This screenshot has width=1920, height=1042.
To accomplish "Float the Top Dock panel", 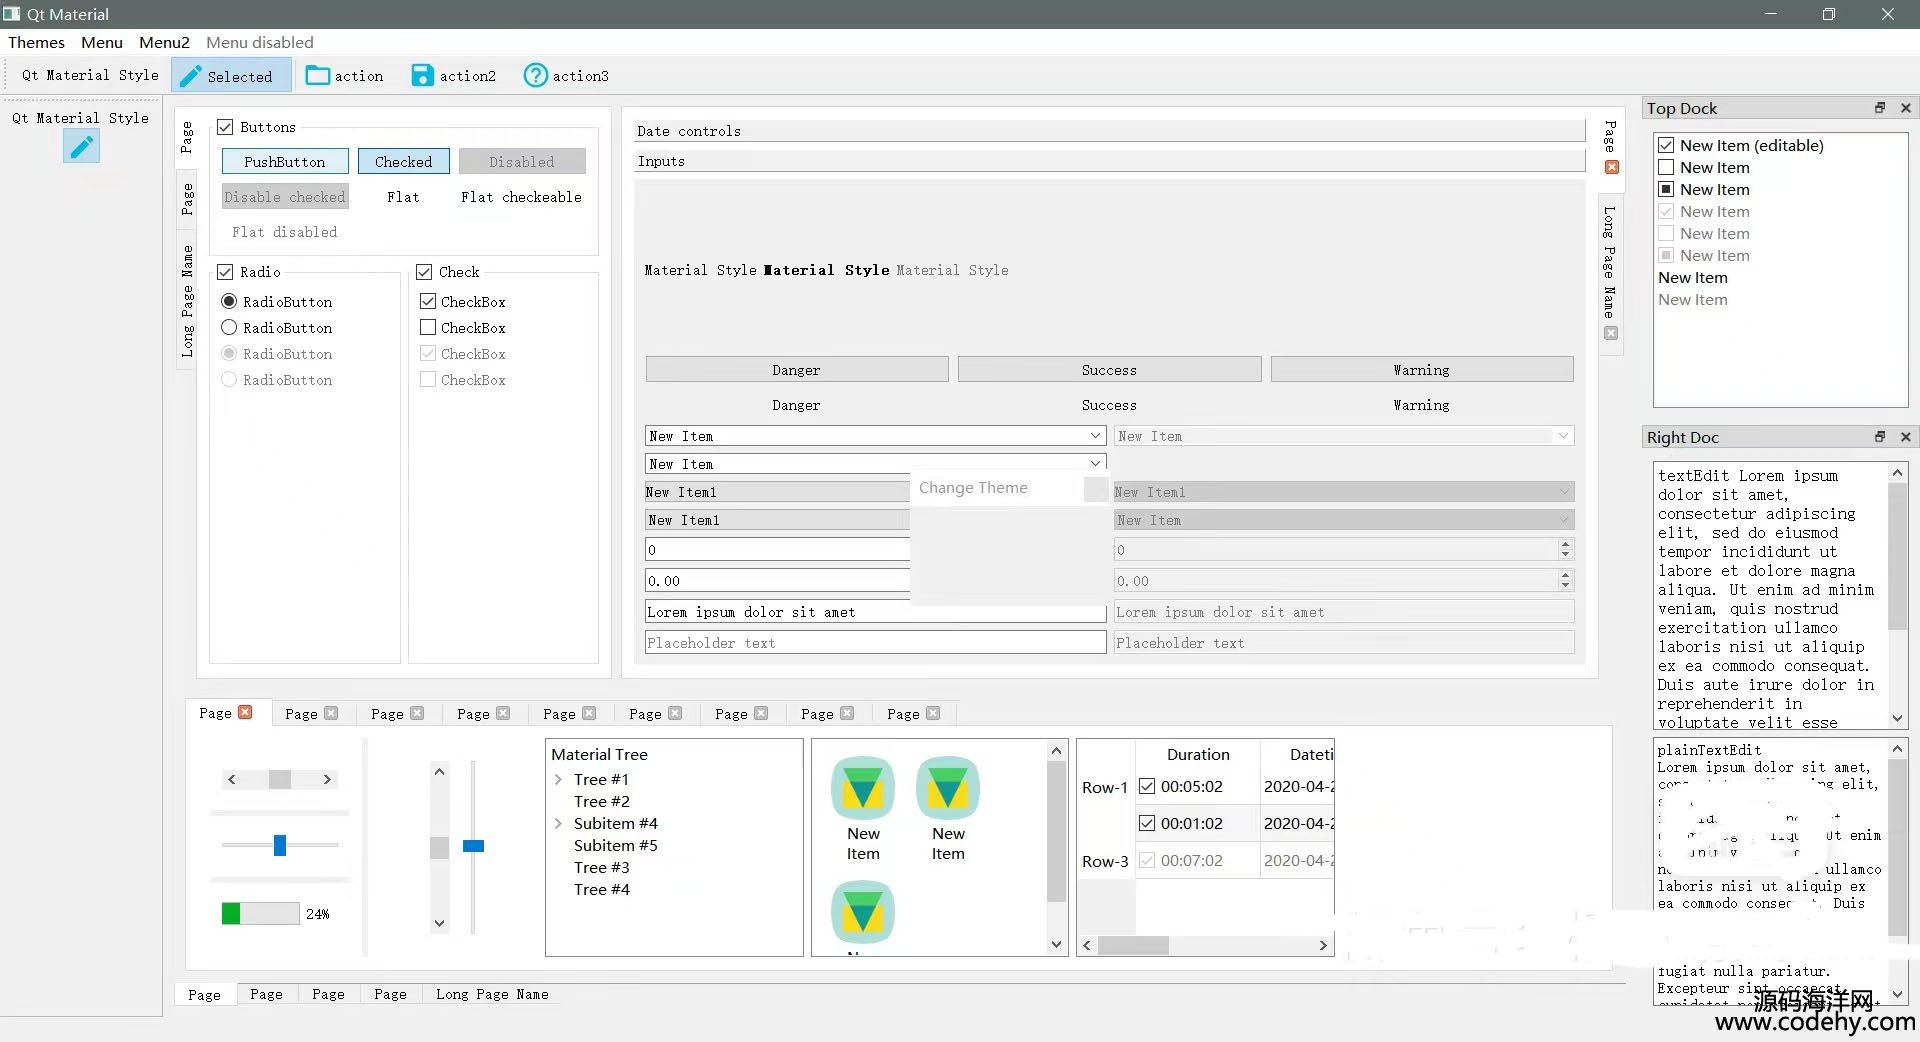I will (1880, 108).
